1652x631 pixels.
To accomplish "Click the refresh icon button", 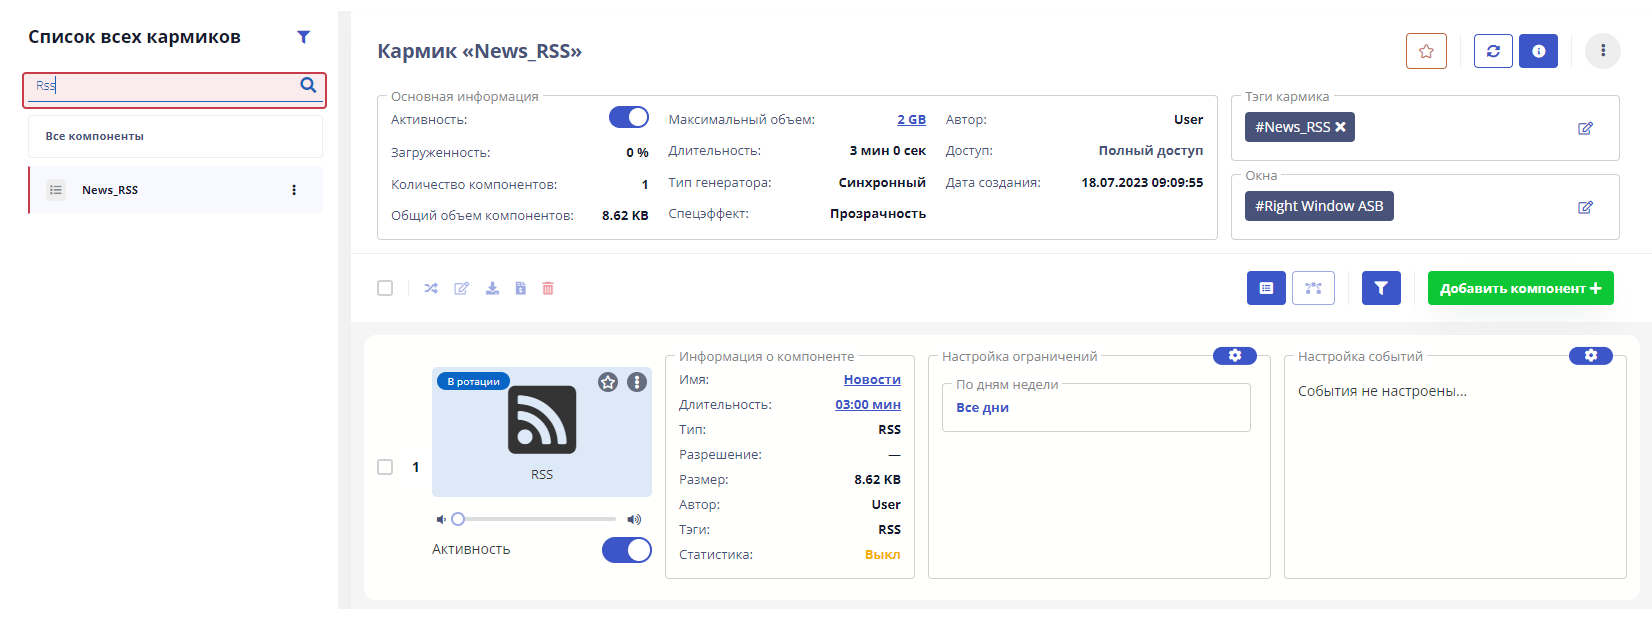I will (x=1493, y=51).
